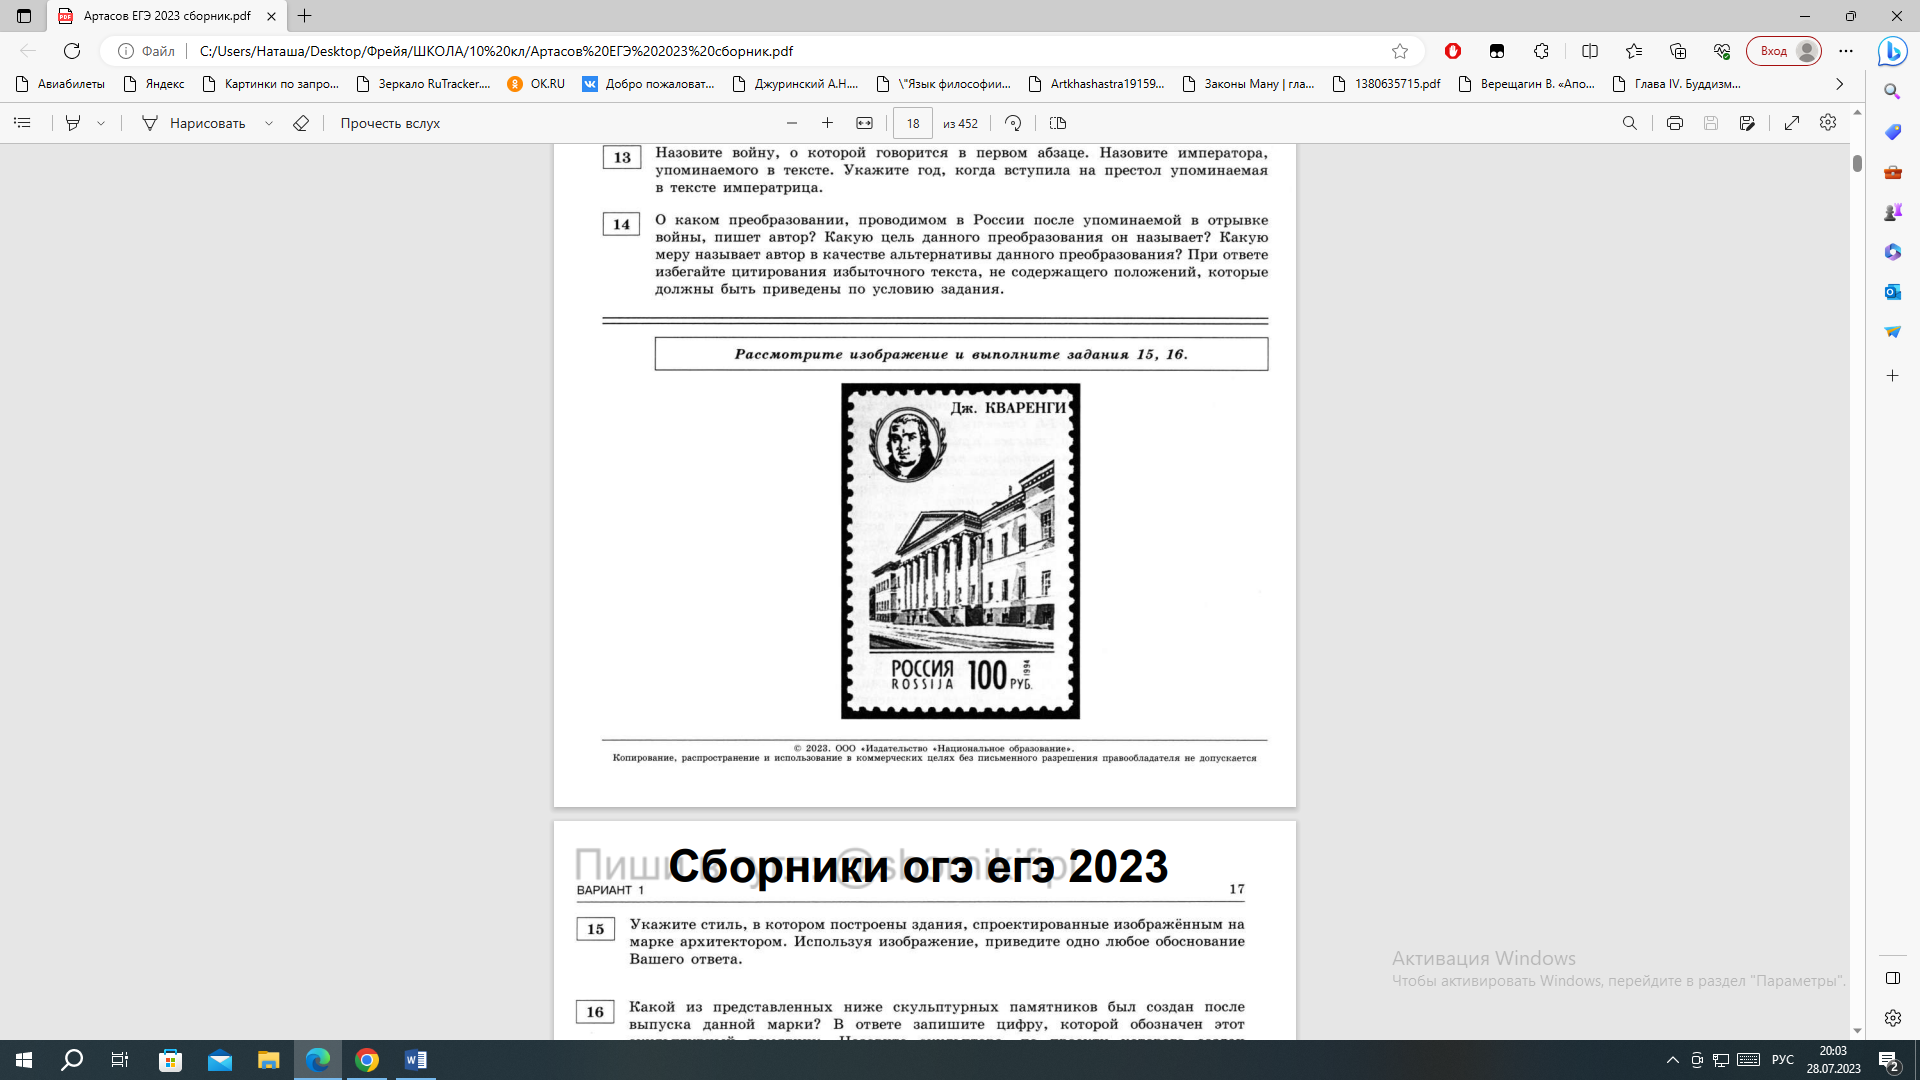Open the favorites list
This screenshot has width=1920, height=1080.
(1634, 51)
